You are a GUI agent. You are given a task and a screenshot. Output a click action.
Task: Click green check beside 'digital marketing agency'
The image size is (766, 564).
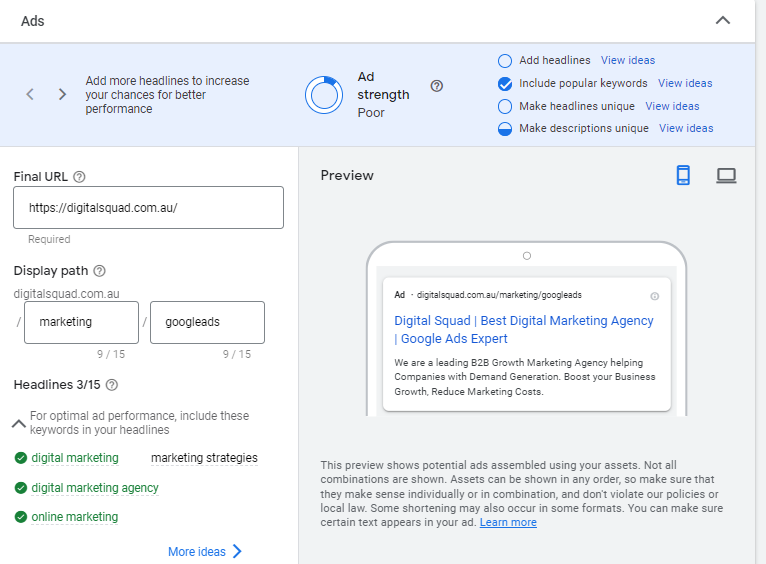click(21, 488)
